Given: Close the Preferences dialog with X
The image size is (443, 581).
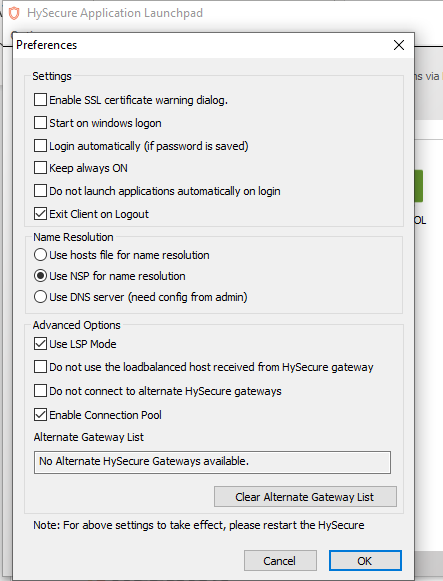Looking at the screenshot, I should (399, 45).
